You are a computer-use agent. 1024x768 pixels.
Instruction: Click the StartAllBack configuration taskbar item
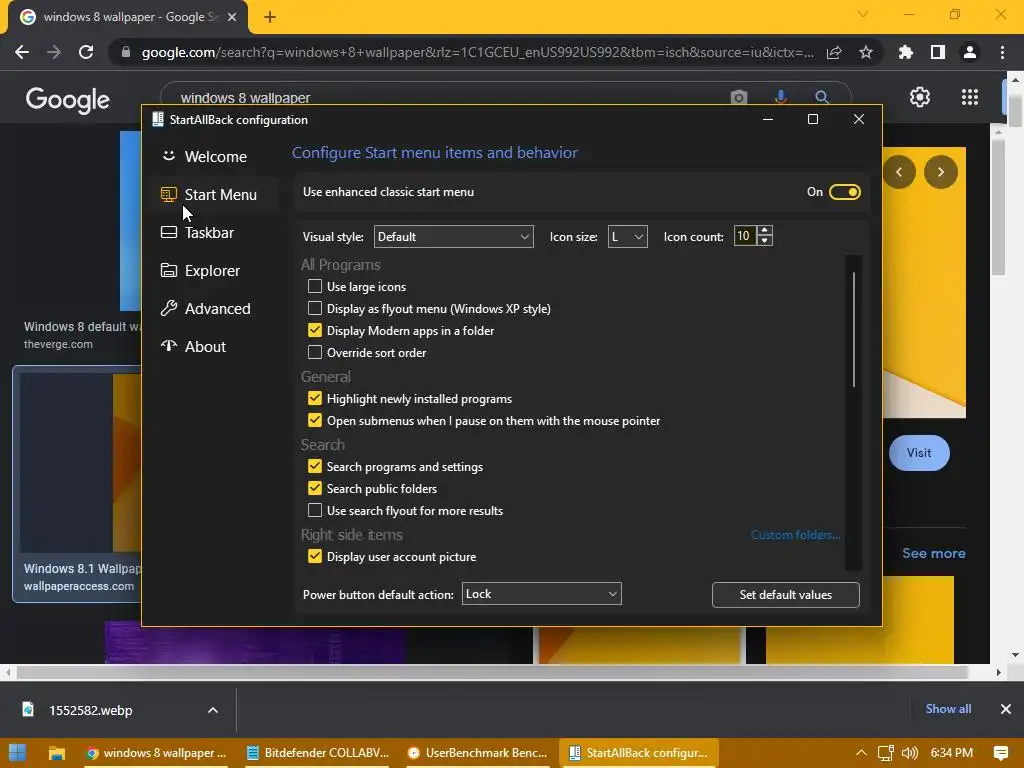click(639, 753)
